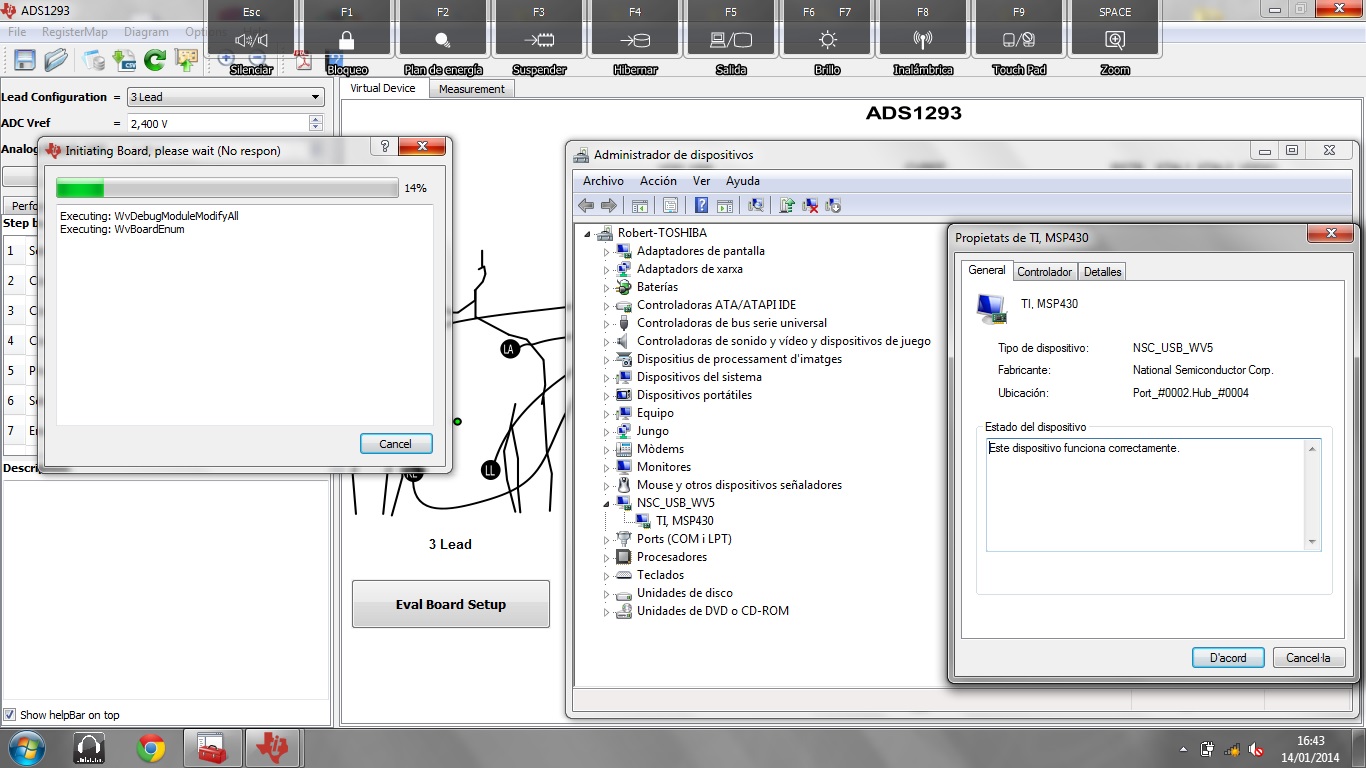Click the properties sheet icon in device manager toolbar
This screenshot has width=1366, height=768.
pyautogui.click(x=670, y=205)
